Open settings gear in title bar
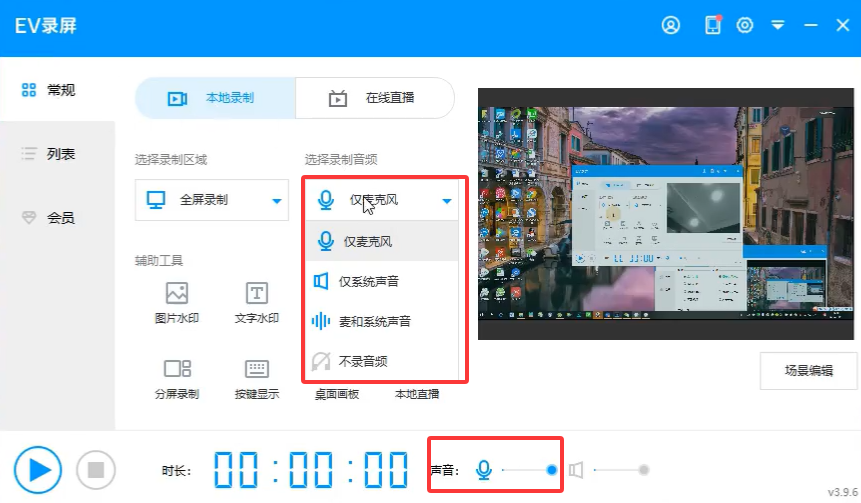This screenshot has height=503, width=861. coord(745,25)
